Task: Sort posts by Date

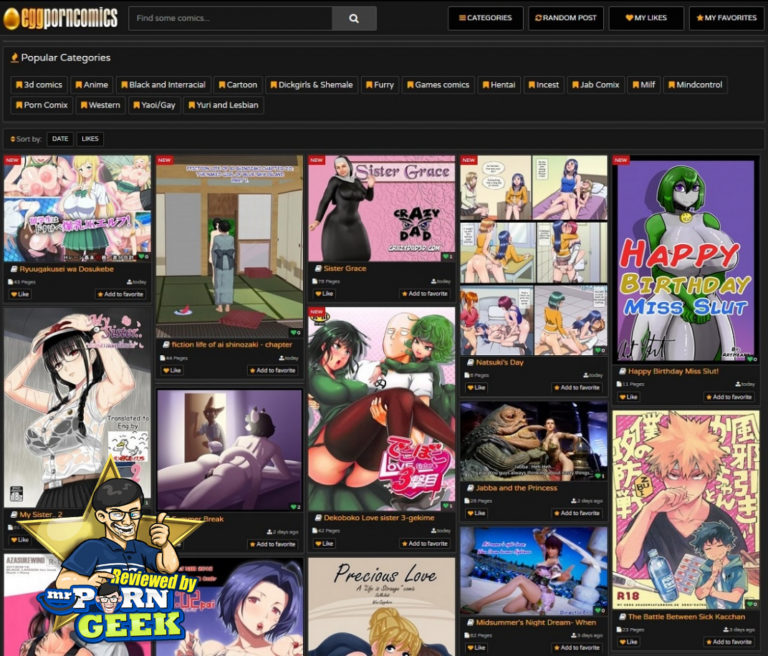Action: tap(60, 139)
